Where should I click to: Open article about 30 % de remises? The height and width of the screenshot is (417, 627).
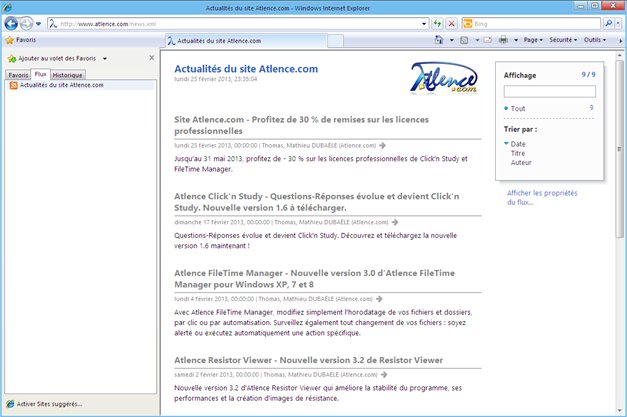[x=302, y=125]
